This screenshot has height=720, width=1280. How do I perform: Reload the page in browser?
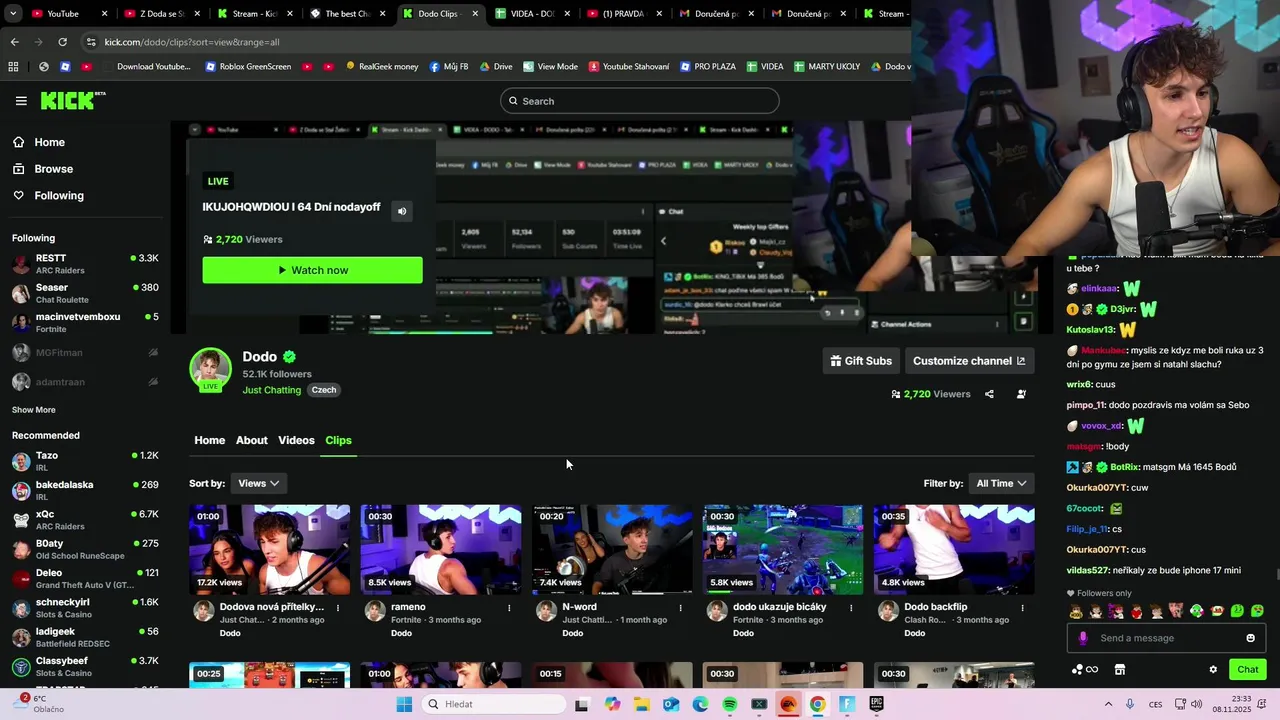pos(62,42)
